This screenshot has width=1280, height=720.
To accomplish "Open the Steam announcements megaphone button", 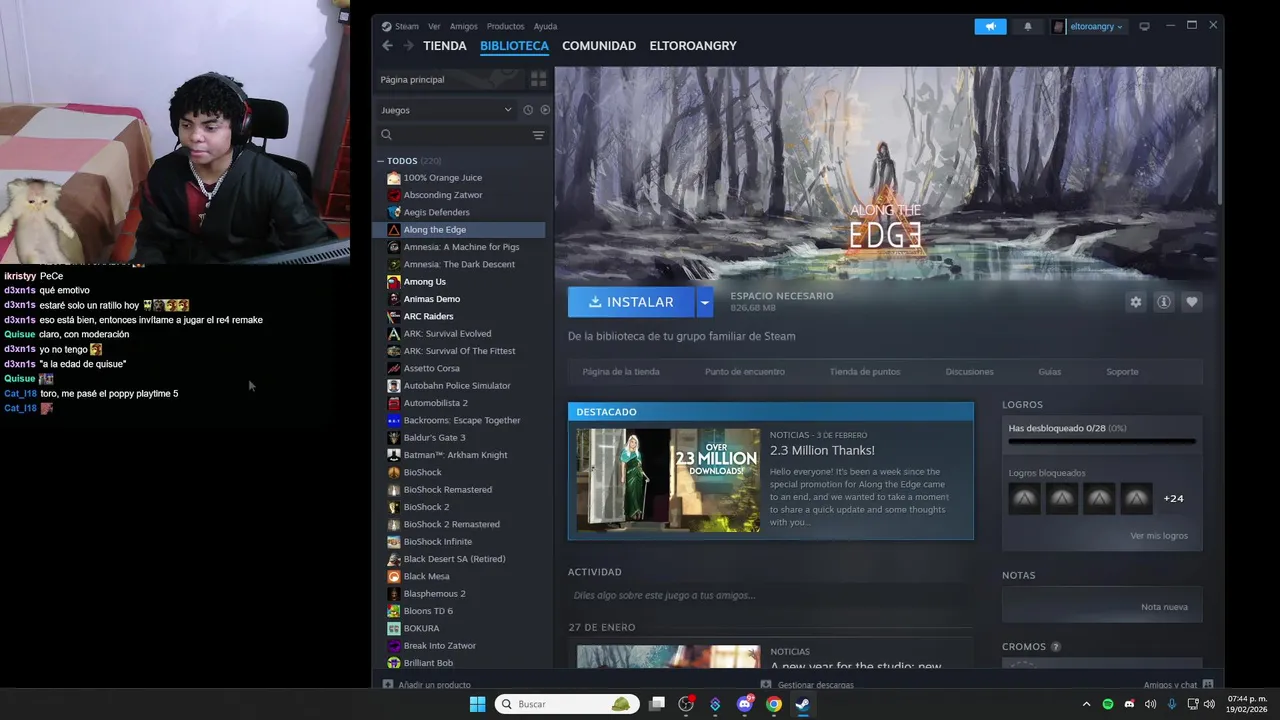I will tap(990, 27).
